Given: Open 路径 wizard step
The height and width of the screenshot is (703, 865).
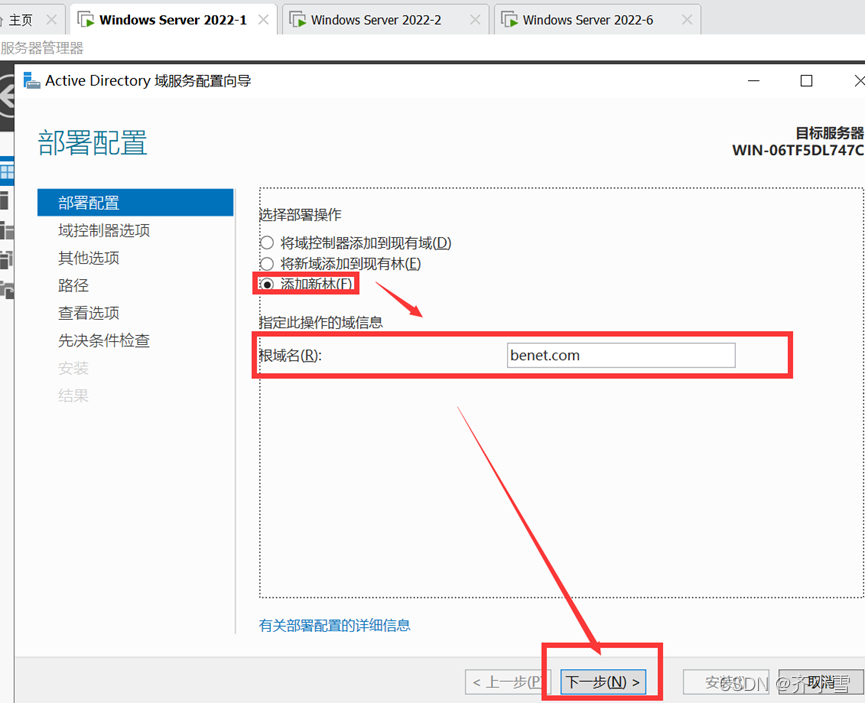Looking at the screenshot, I should pyautogui.click(x=73, y=285).
